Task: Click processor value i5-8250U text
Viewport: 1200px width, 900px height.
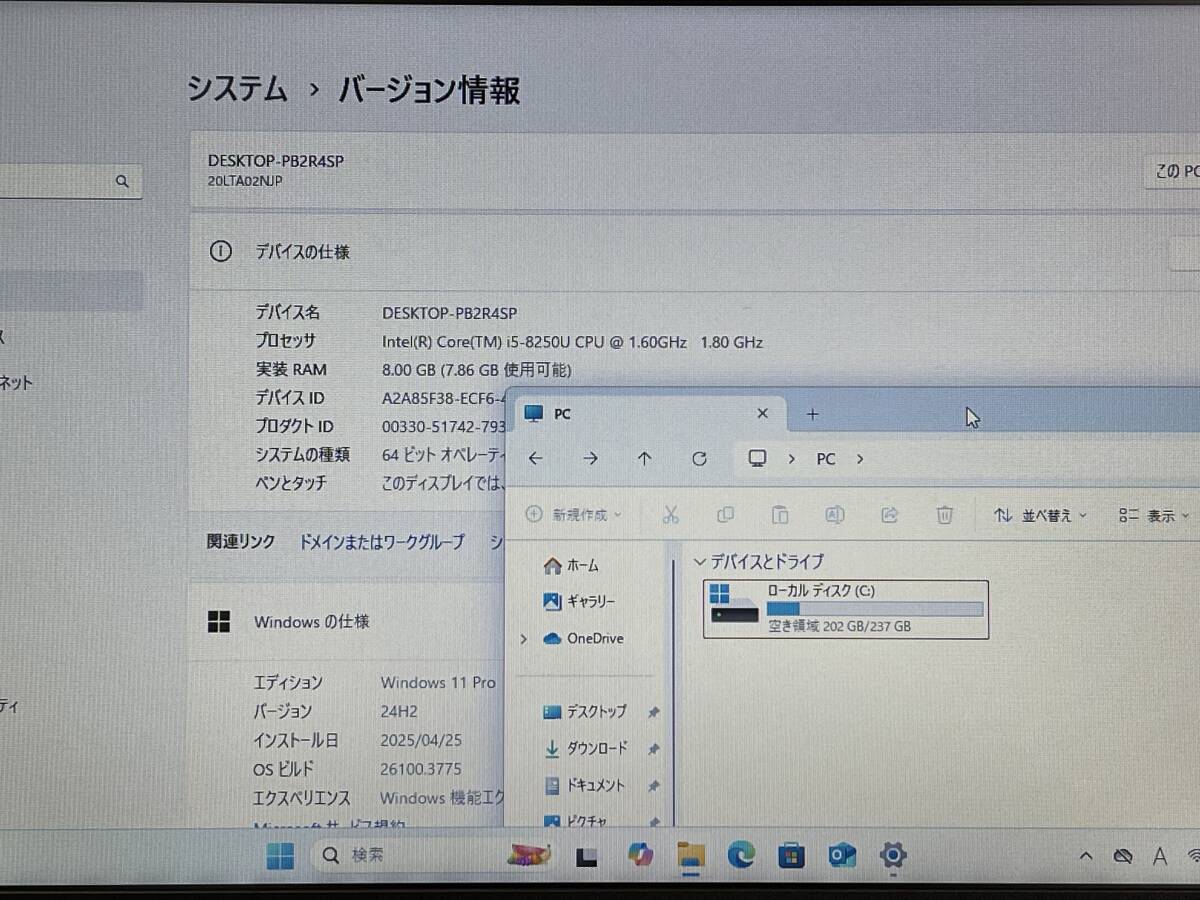Action: point(572,342)
